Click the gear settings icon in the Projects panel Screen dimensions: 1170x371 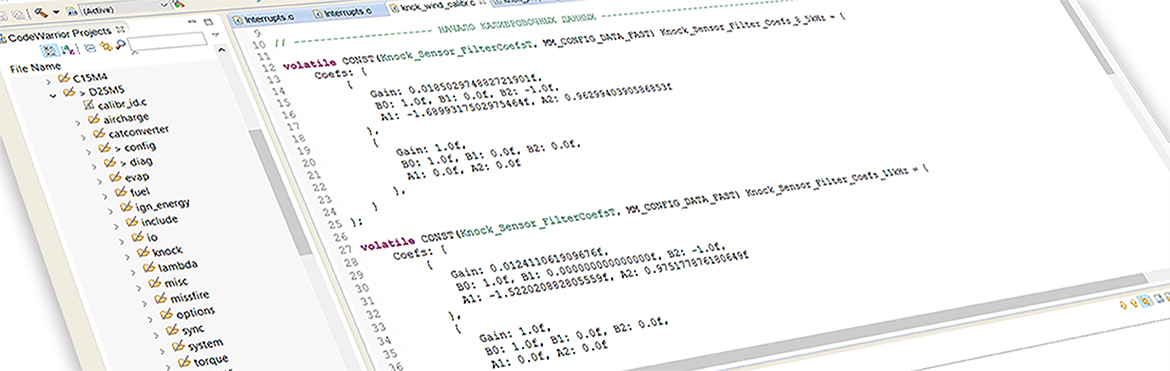point(106,46)
